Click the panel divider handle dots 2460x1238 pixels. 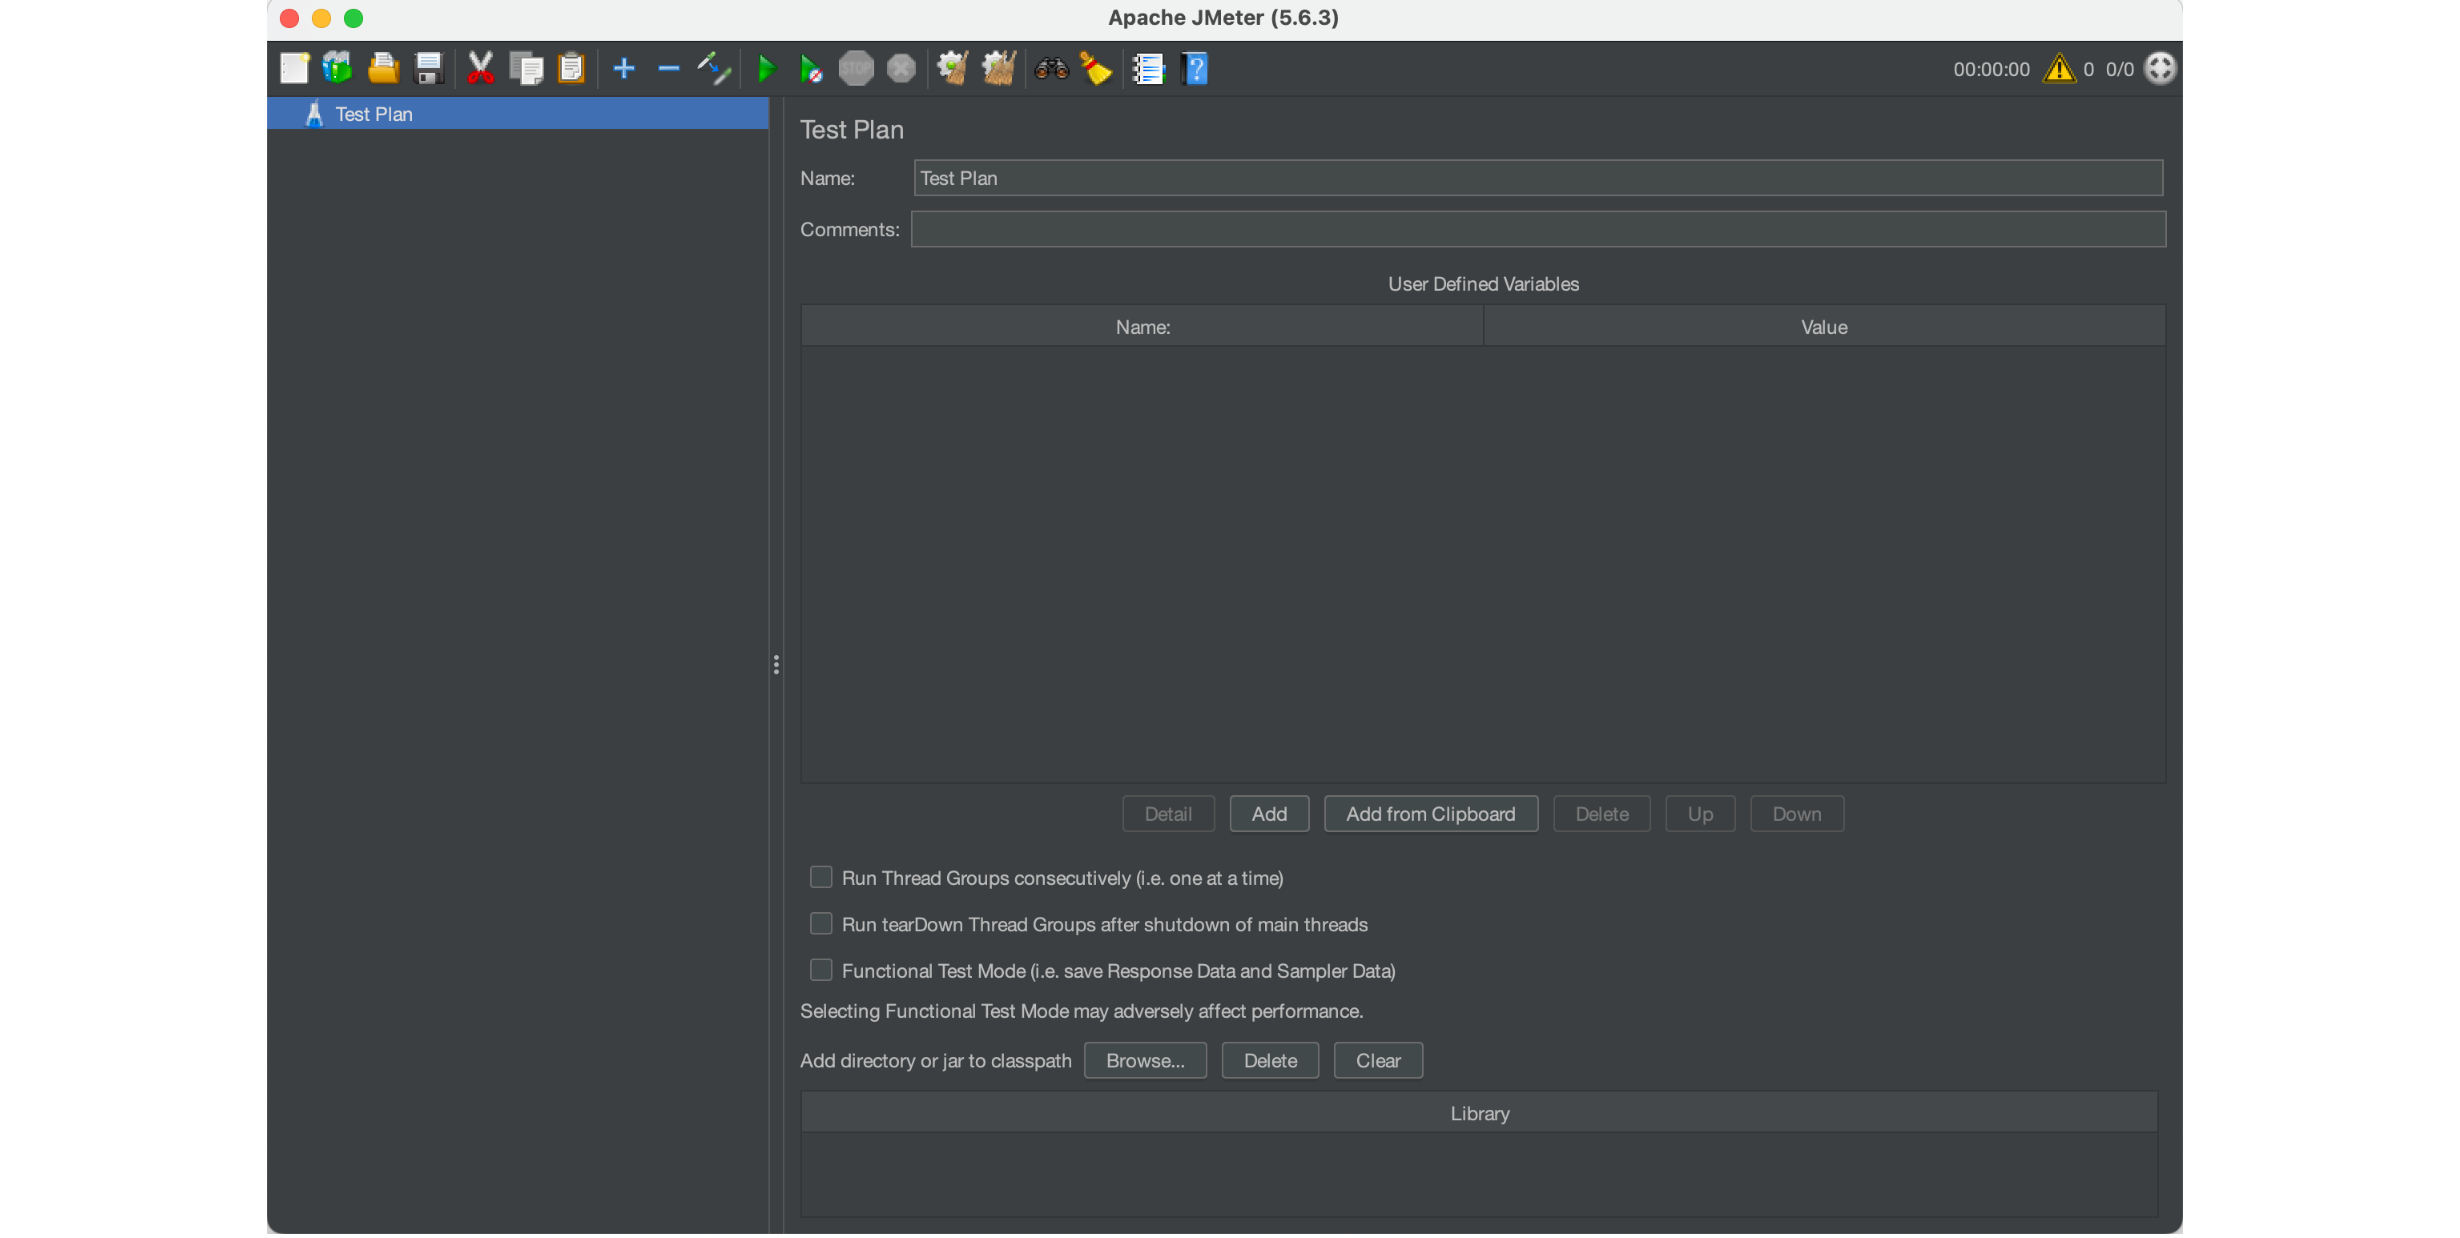tap(776, 665)
